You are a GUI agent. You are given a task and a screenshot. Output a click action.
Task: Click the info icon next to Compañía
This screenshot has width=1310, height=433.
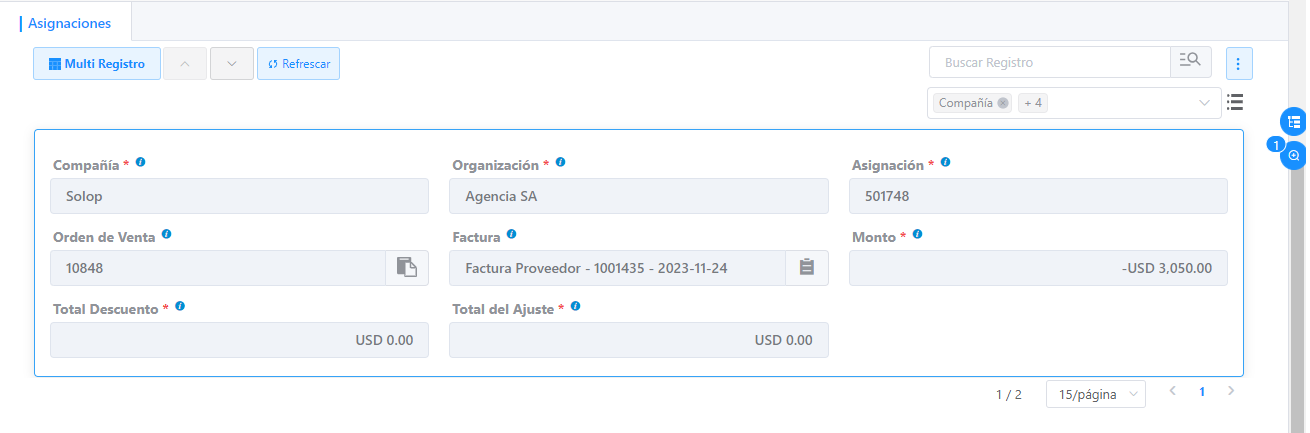coord(140,162)
